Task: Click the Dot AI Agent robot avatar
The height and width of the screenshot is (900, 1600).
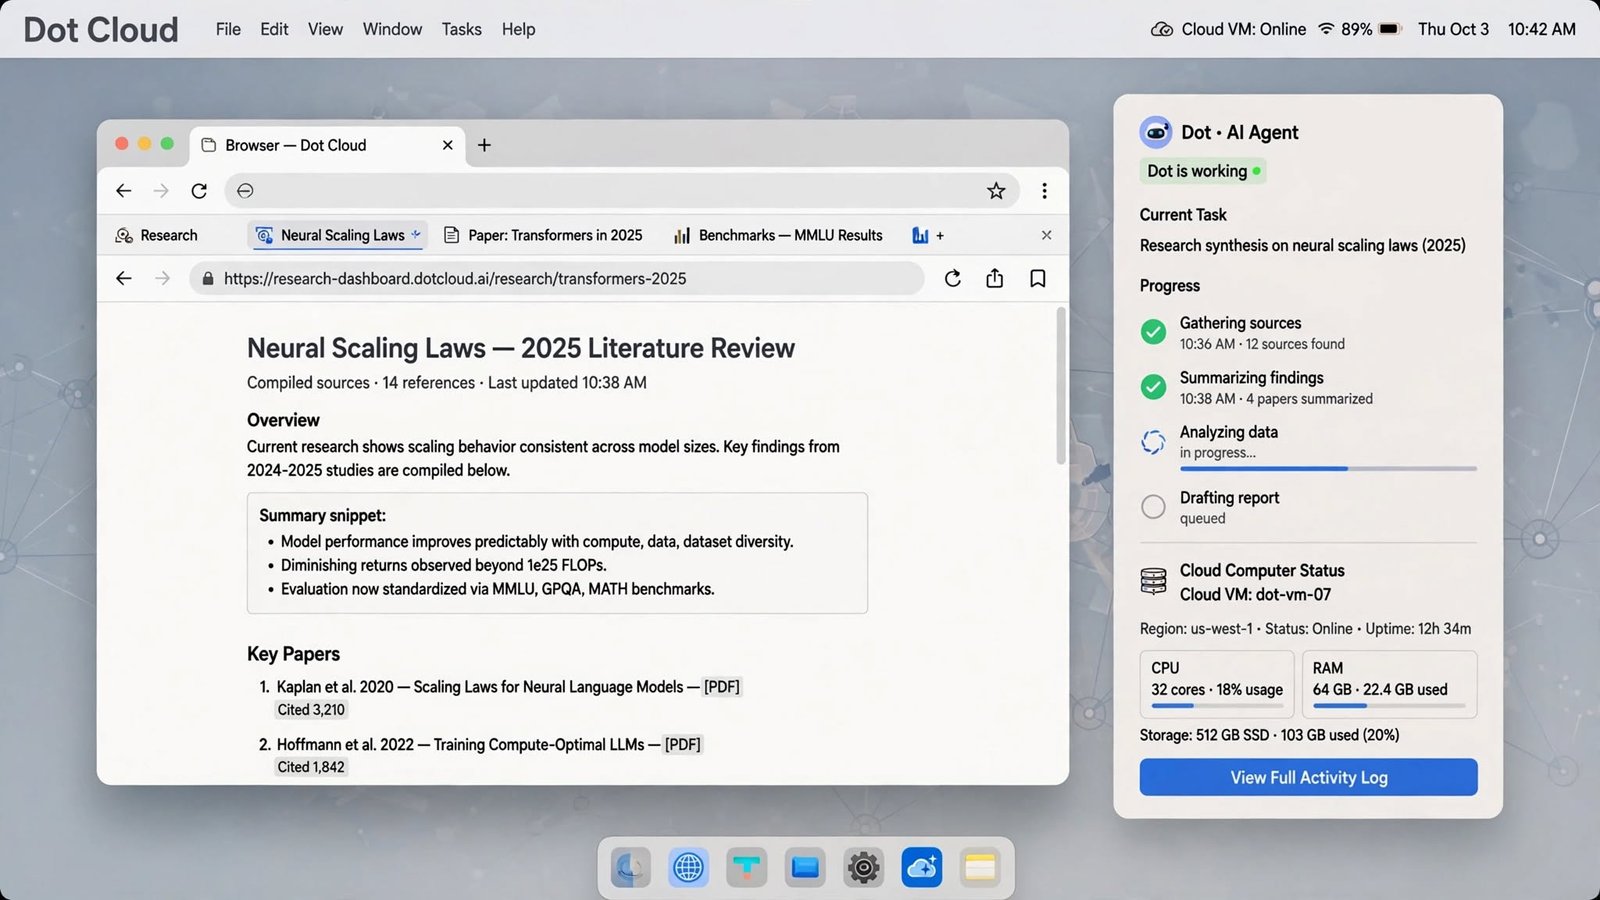Action: (x=1156, y=132)
